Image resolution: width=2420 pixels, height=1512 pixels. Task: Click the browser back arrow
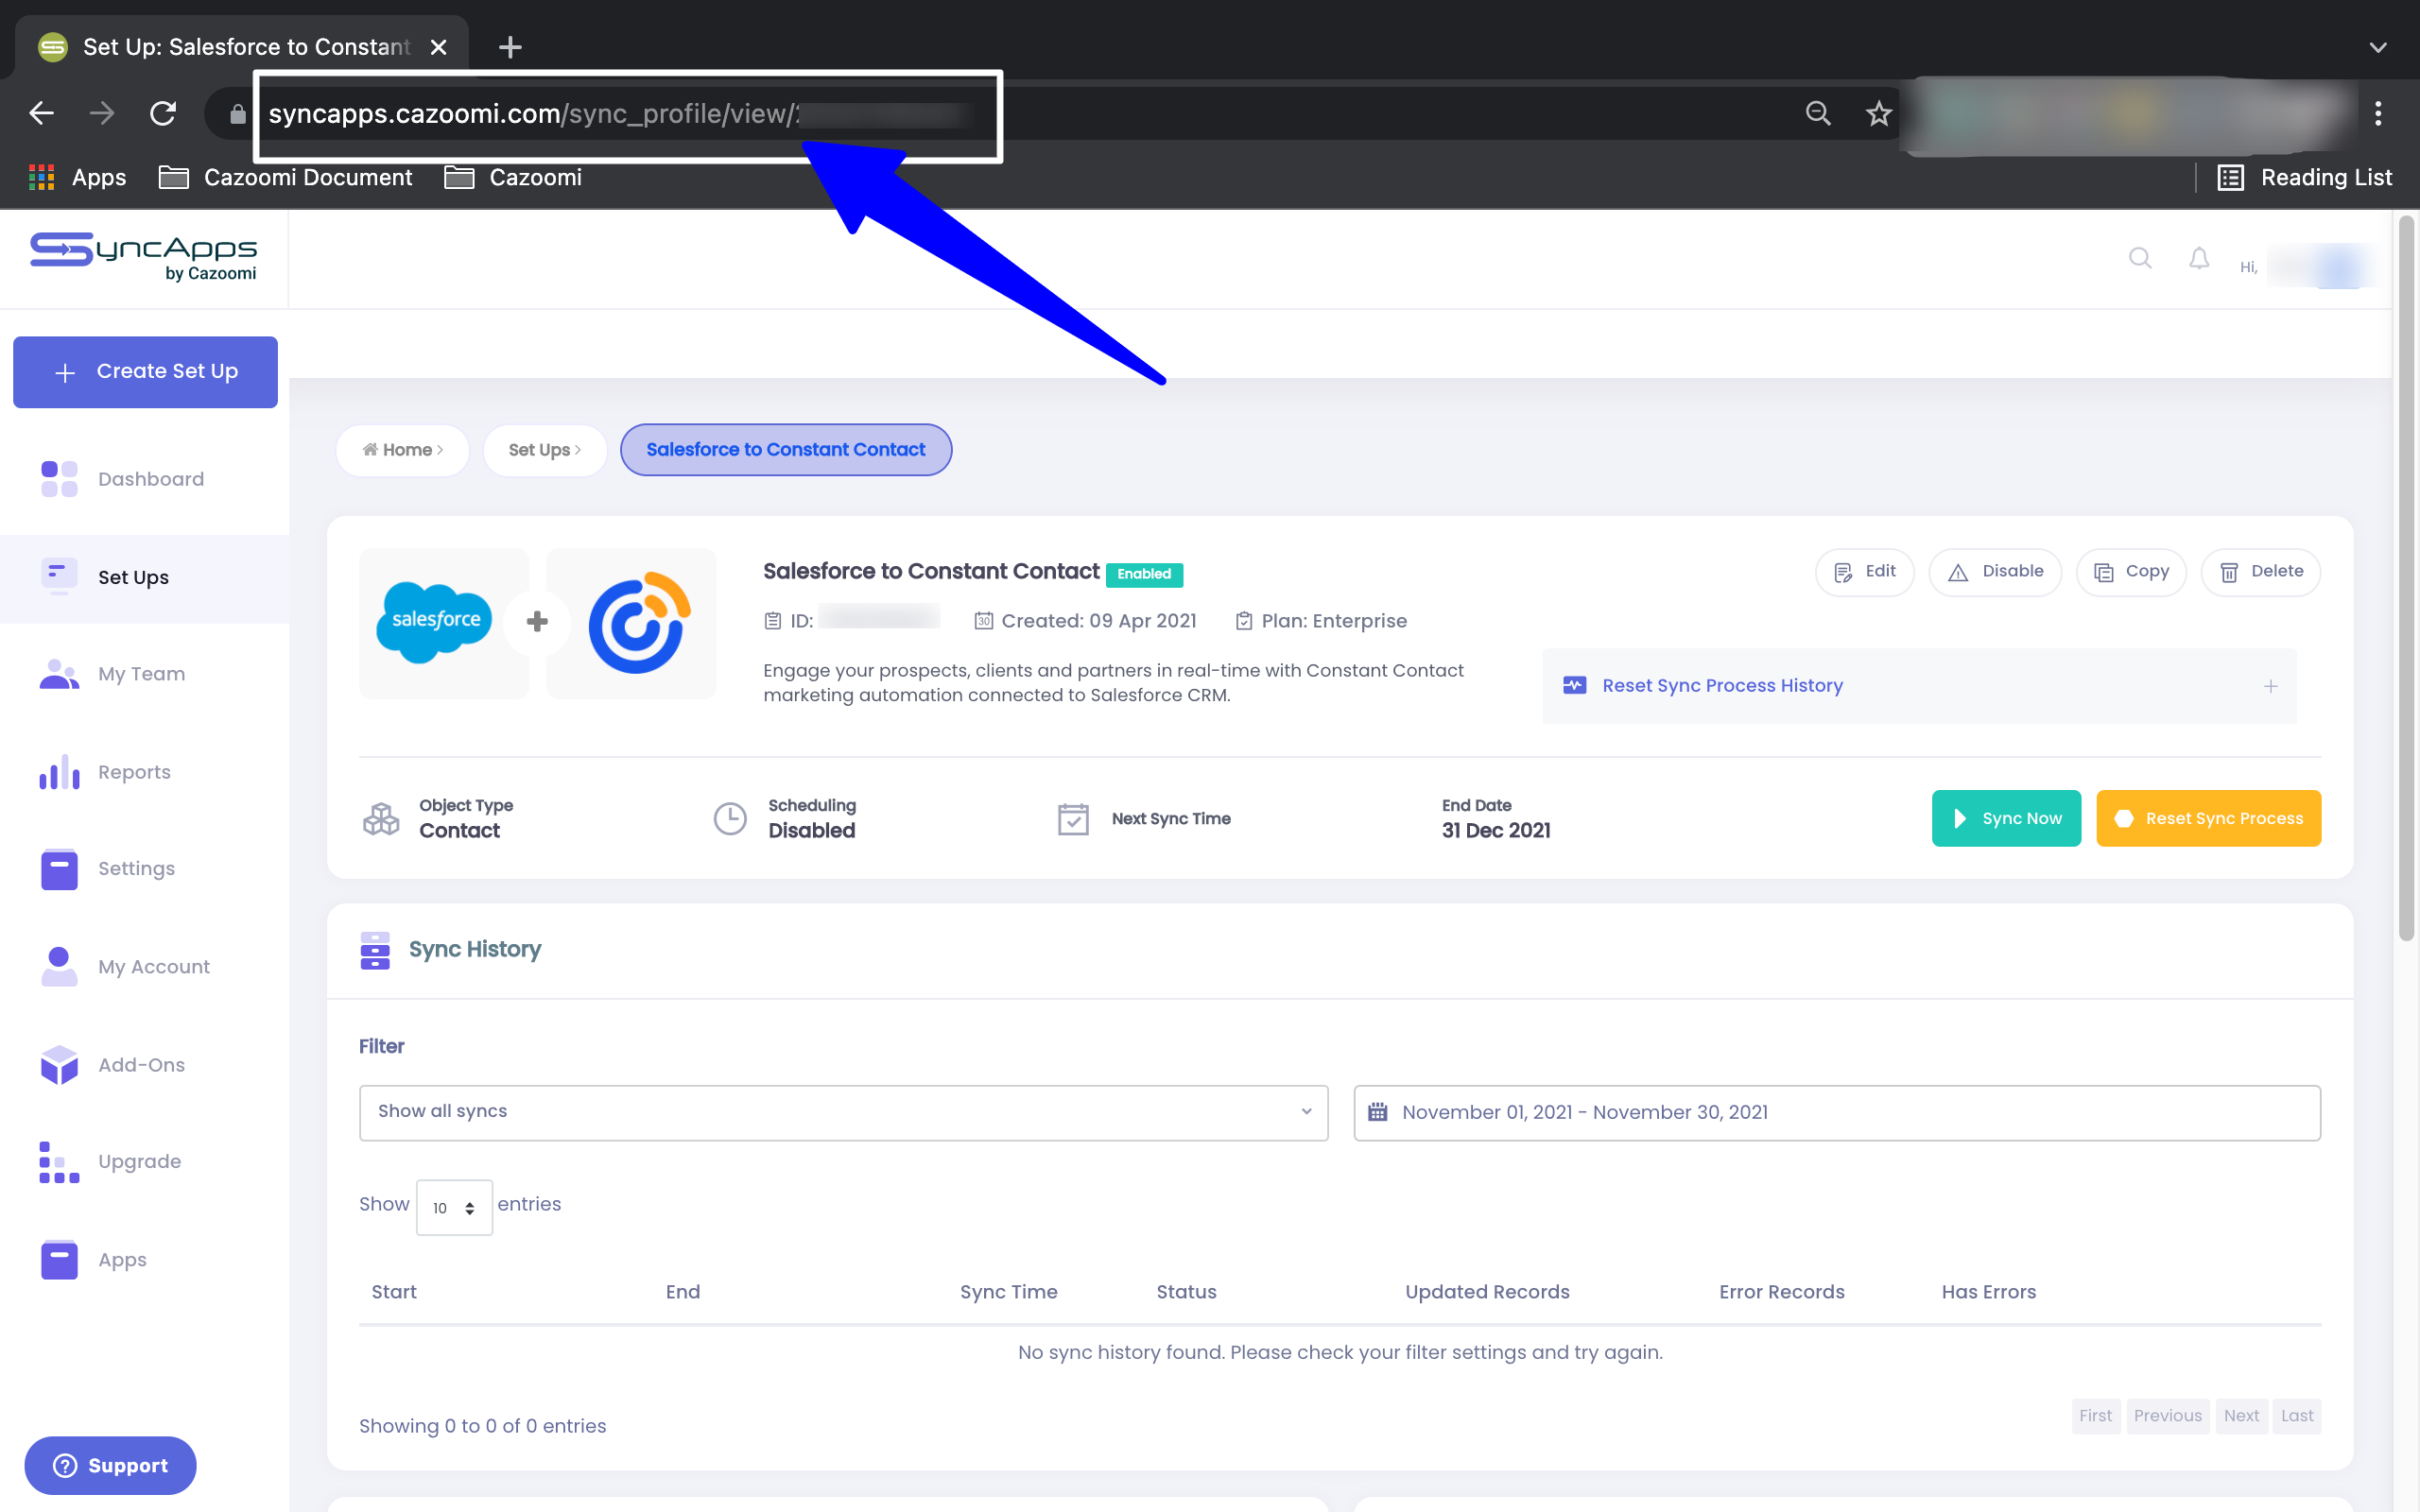point(41,114)
